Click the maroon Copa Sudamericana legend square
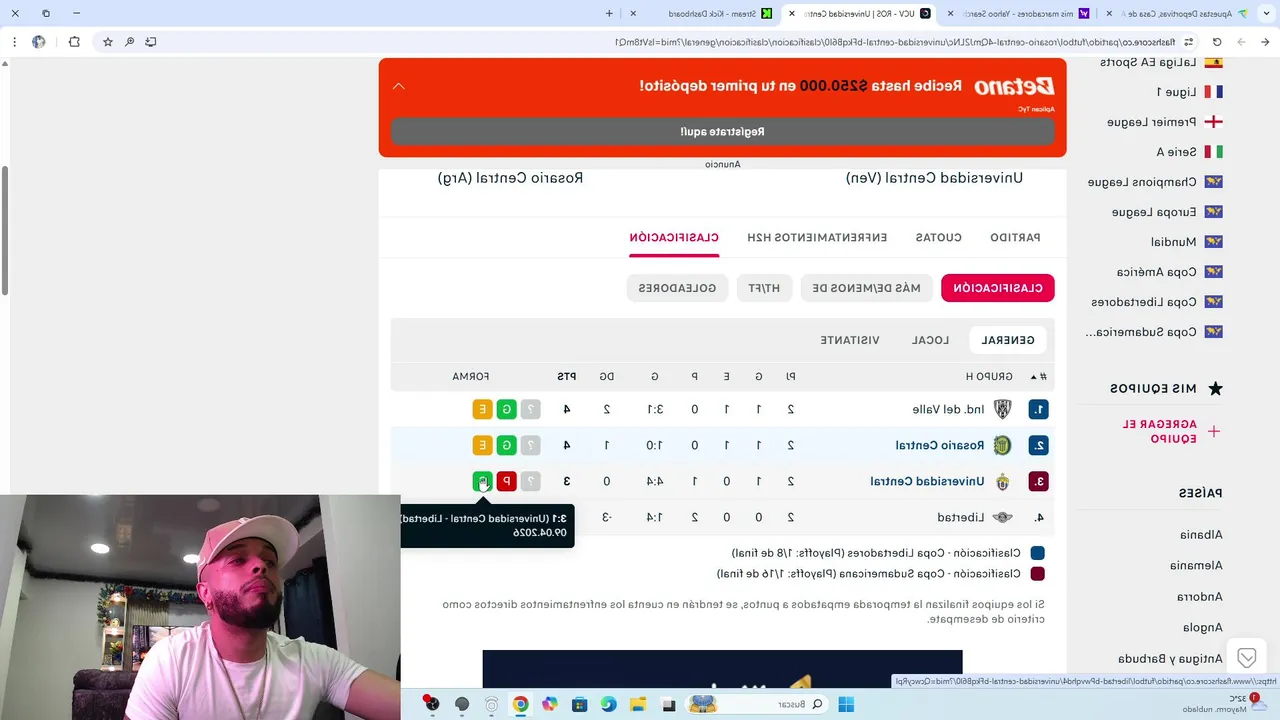 click(1038, 574)
